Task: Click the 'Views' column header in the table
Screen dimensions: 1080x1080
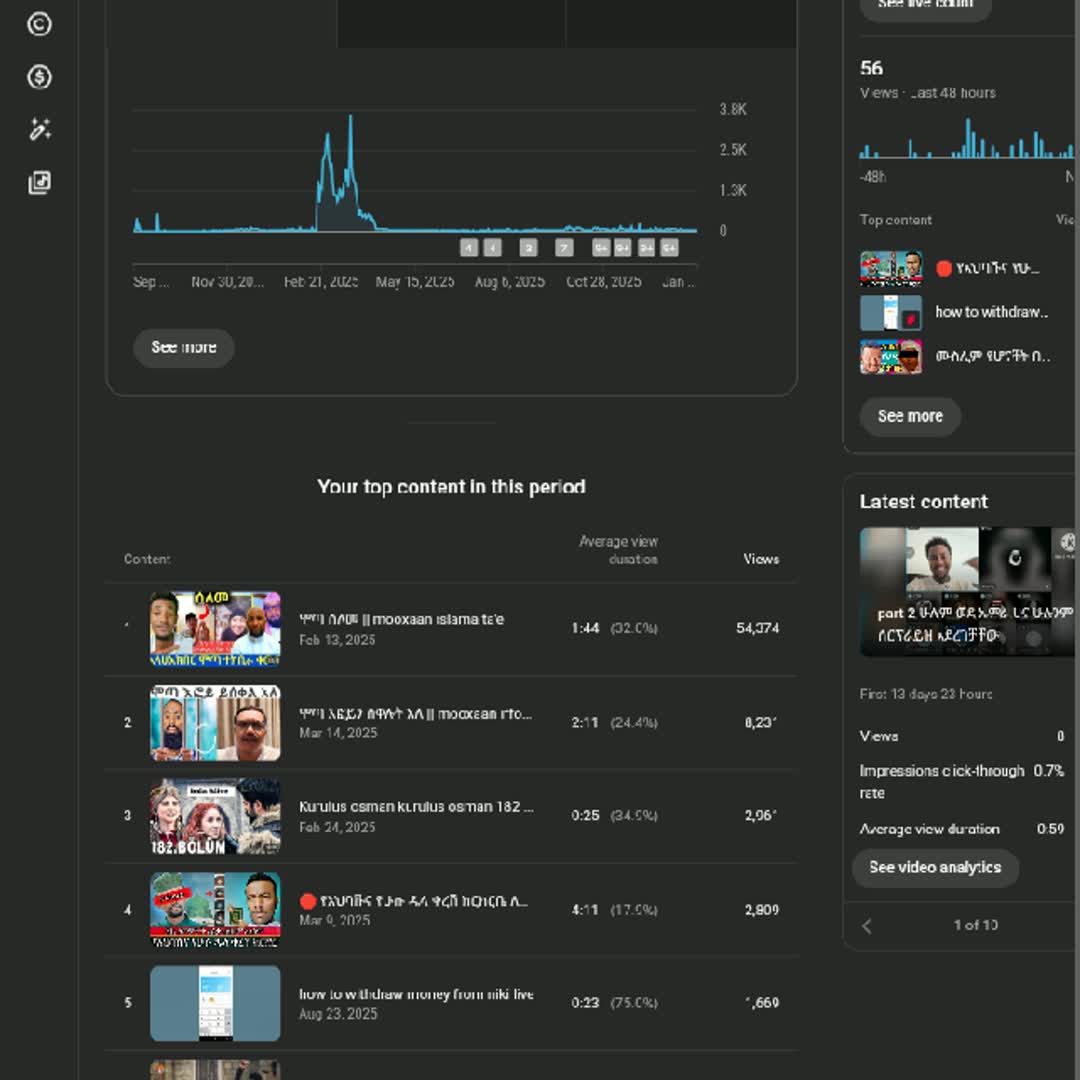Action: (761, 559)
